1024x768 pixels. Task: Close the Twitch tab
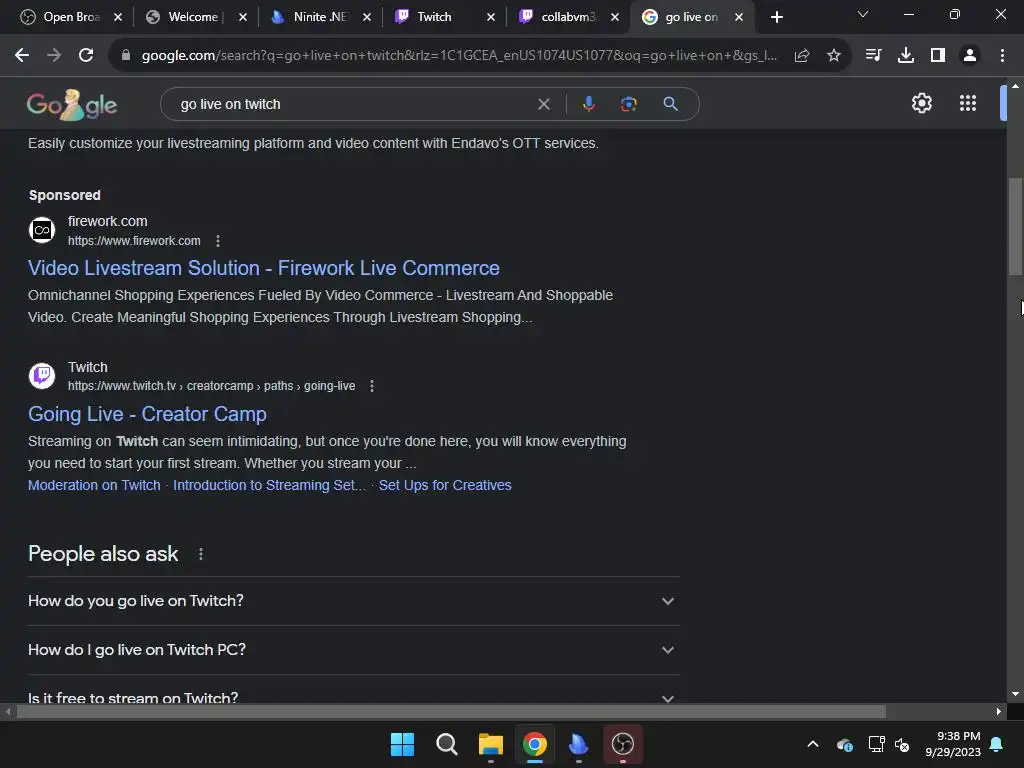pos(491,17)
